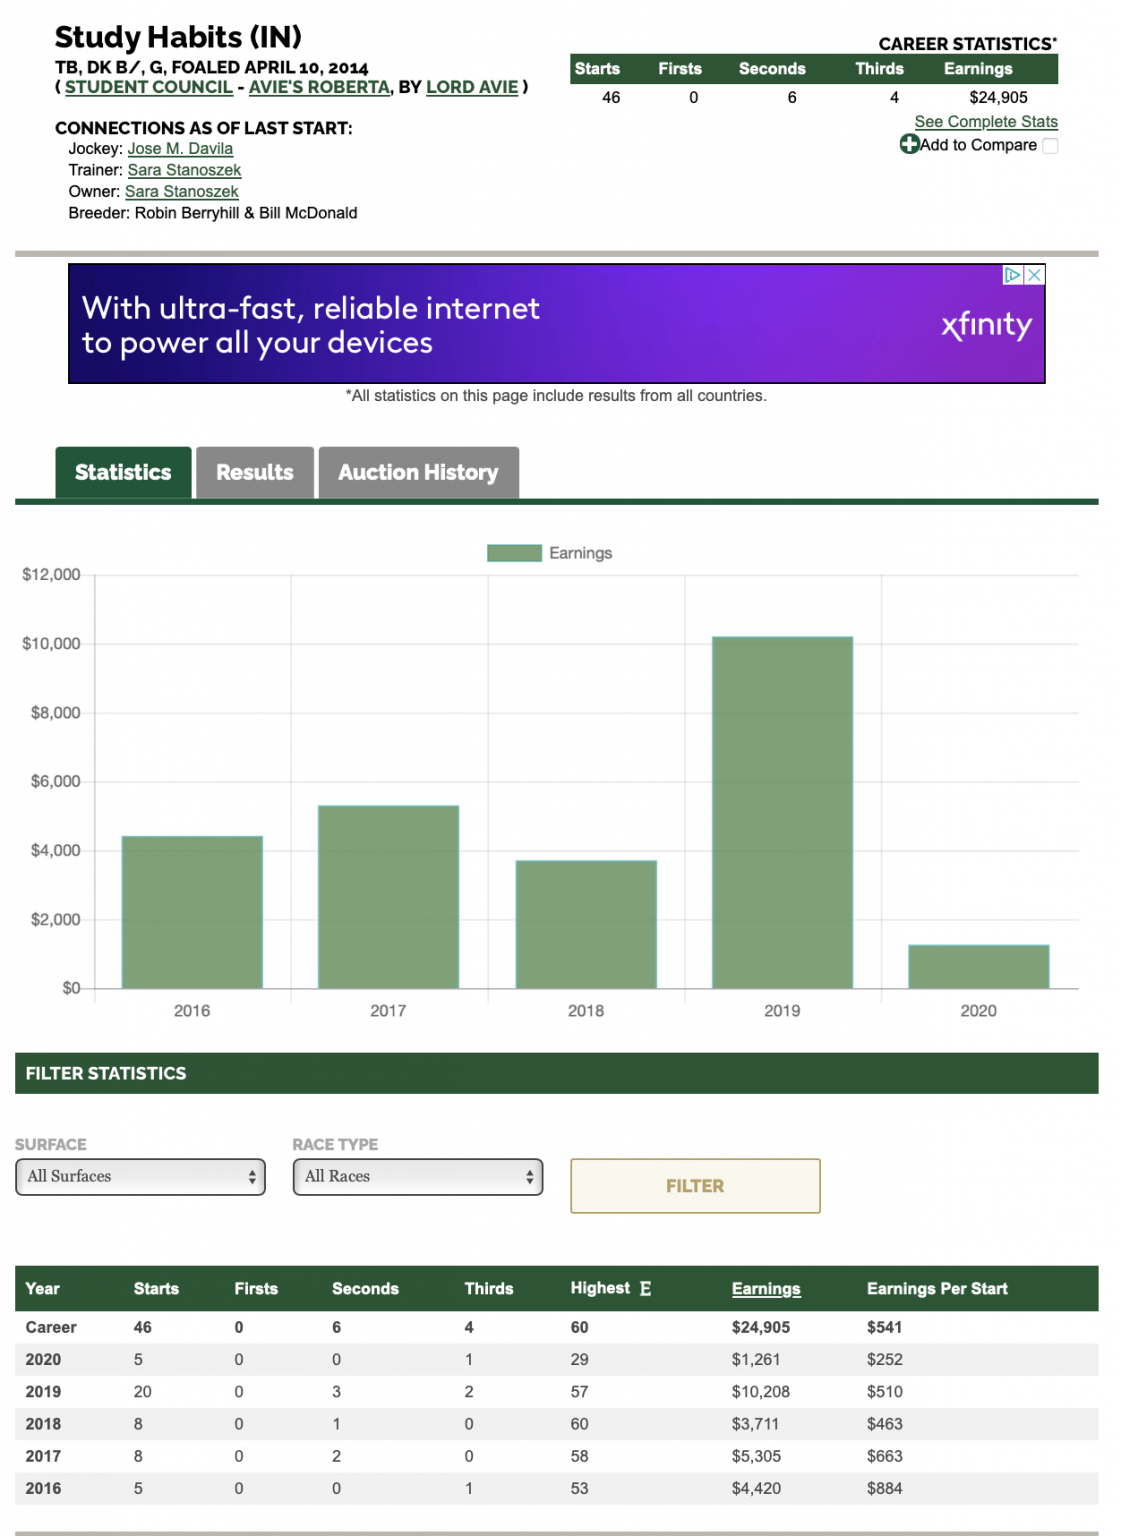Switch to the Results tab
The image size is (1121, 1536).
[x=255, y=473]
